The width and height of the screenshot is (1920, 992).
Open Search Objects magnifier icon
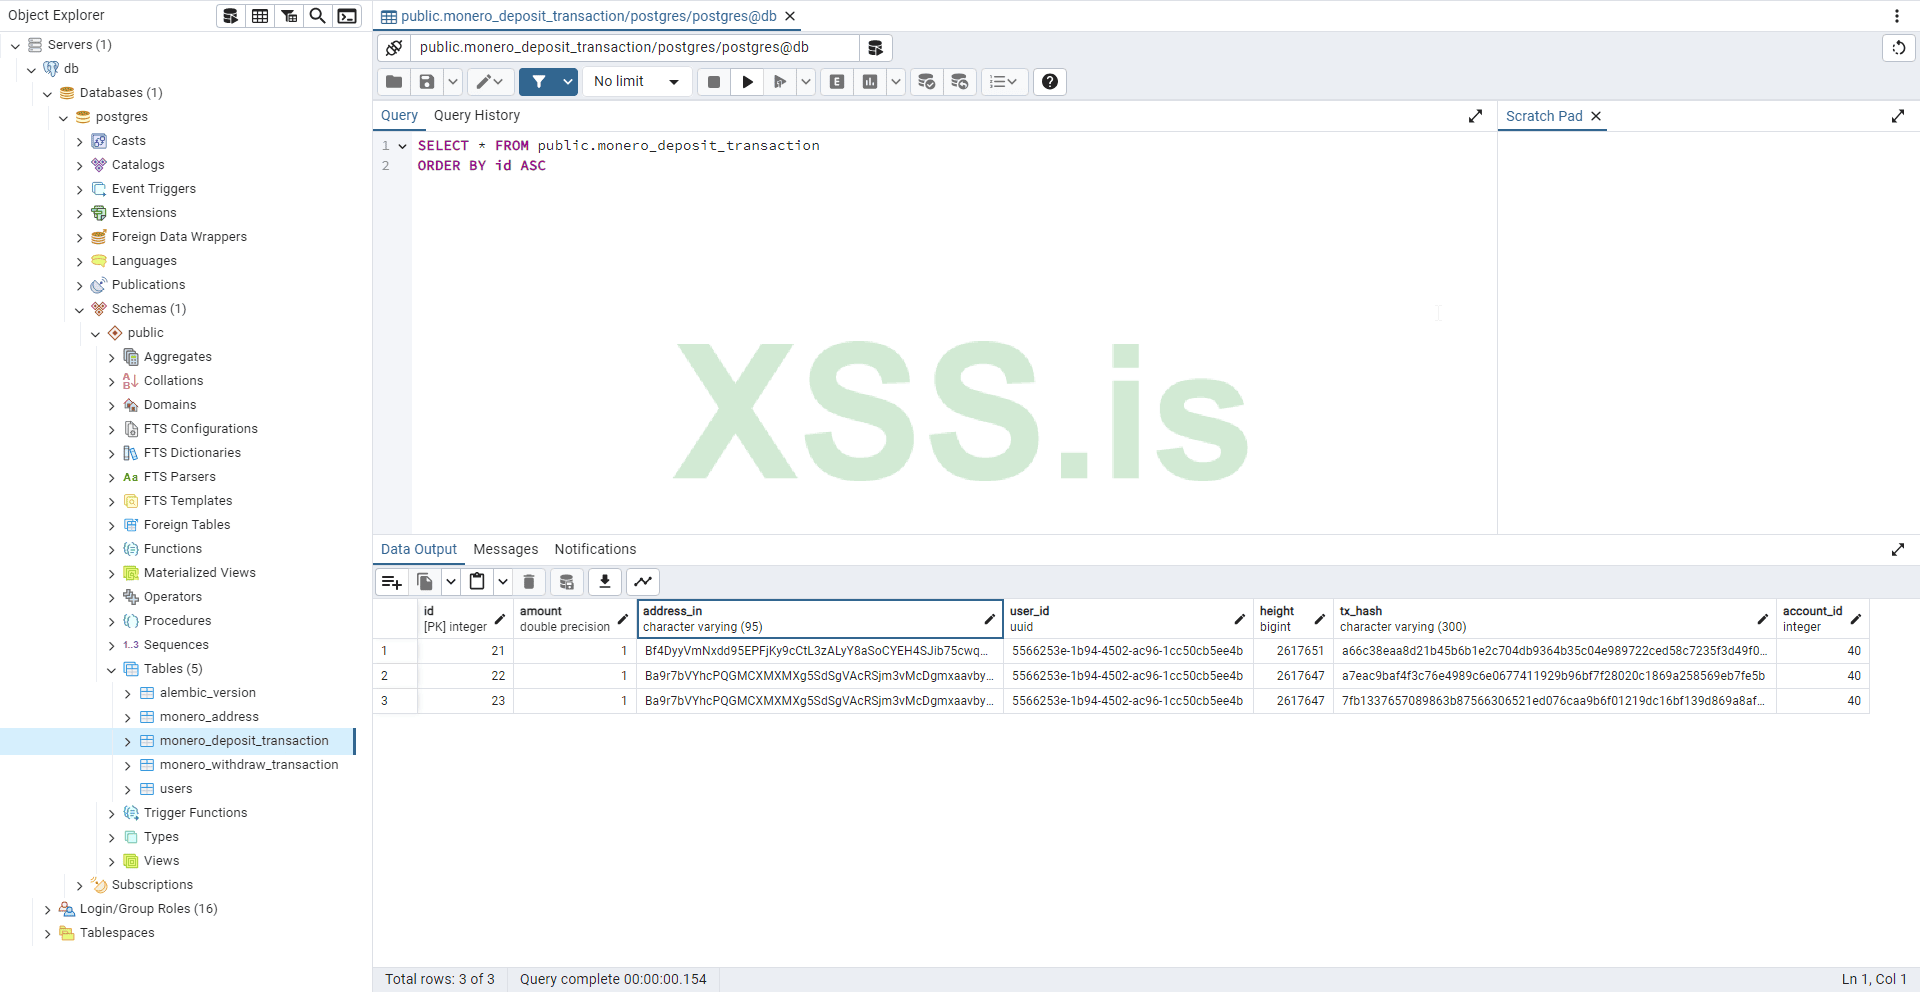(318, 16)
